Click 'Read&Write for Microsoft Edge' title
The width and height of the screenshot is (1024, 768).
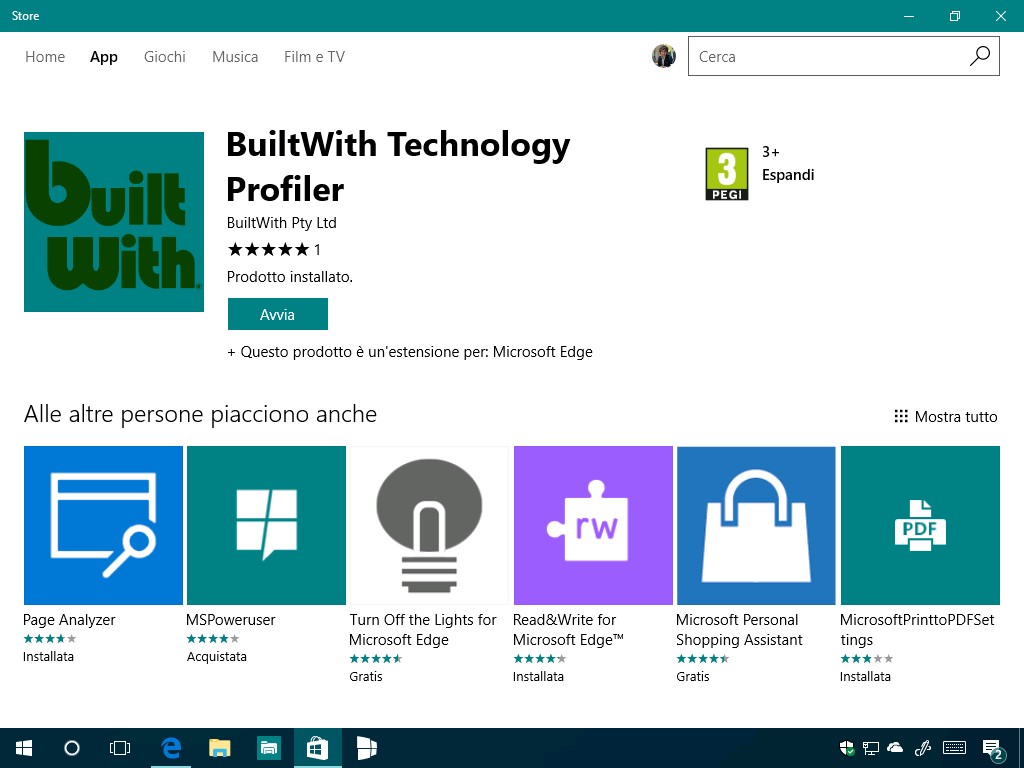pos(568,630)
